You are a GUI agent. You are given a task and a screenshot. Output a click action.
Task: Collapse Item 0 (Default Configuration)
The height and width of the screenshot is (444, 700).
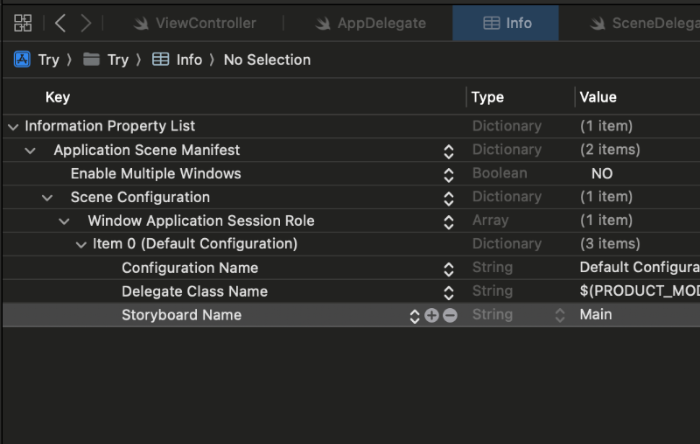tap(81, 244)
